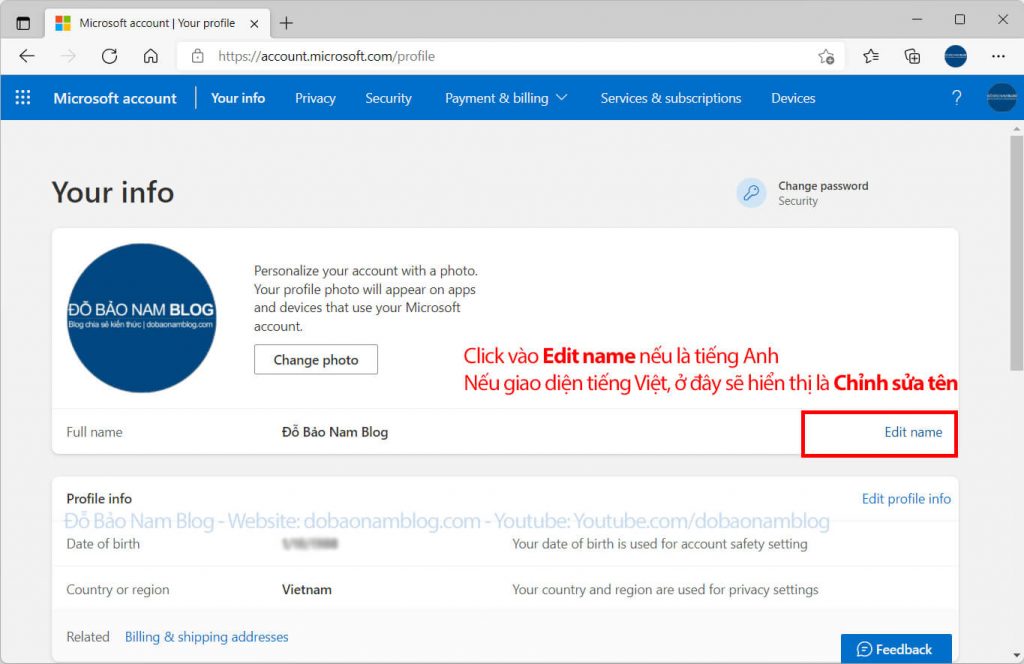The image size is (1024, 664).
Task: Click the Your info page heading
Action: click(x=113, y=193)
